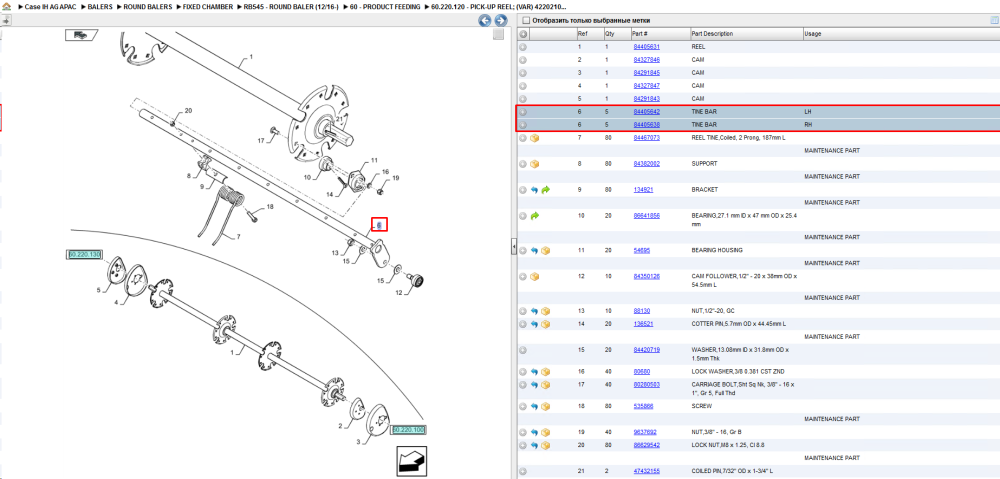The height and width of the screenshot is (479, 1000).
Task: Click box icon on COTTER PIN row
Action: click(545, 324)
